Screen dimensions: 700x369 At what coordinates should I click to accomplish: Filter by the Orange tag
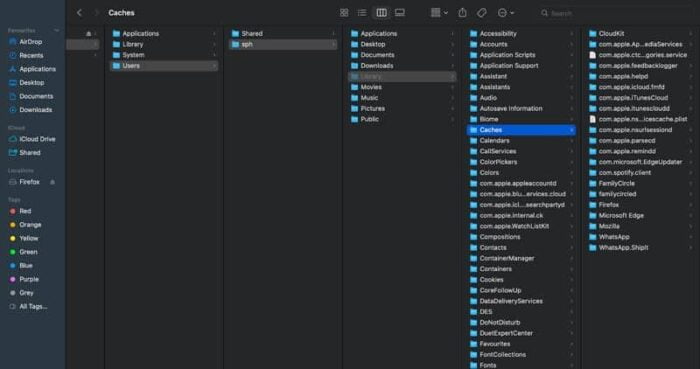click(x=30, y=225)
